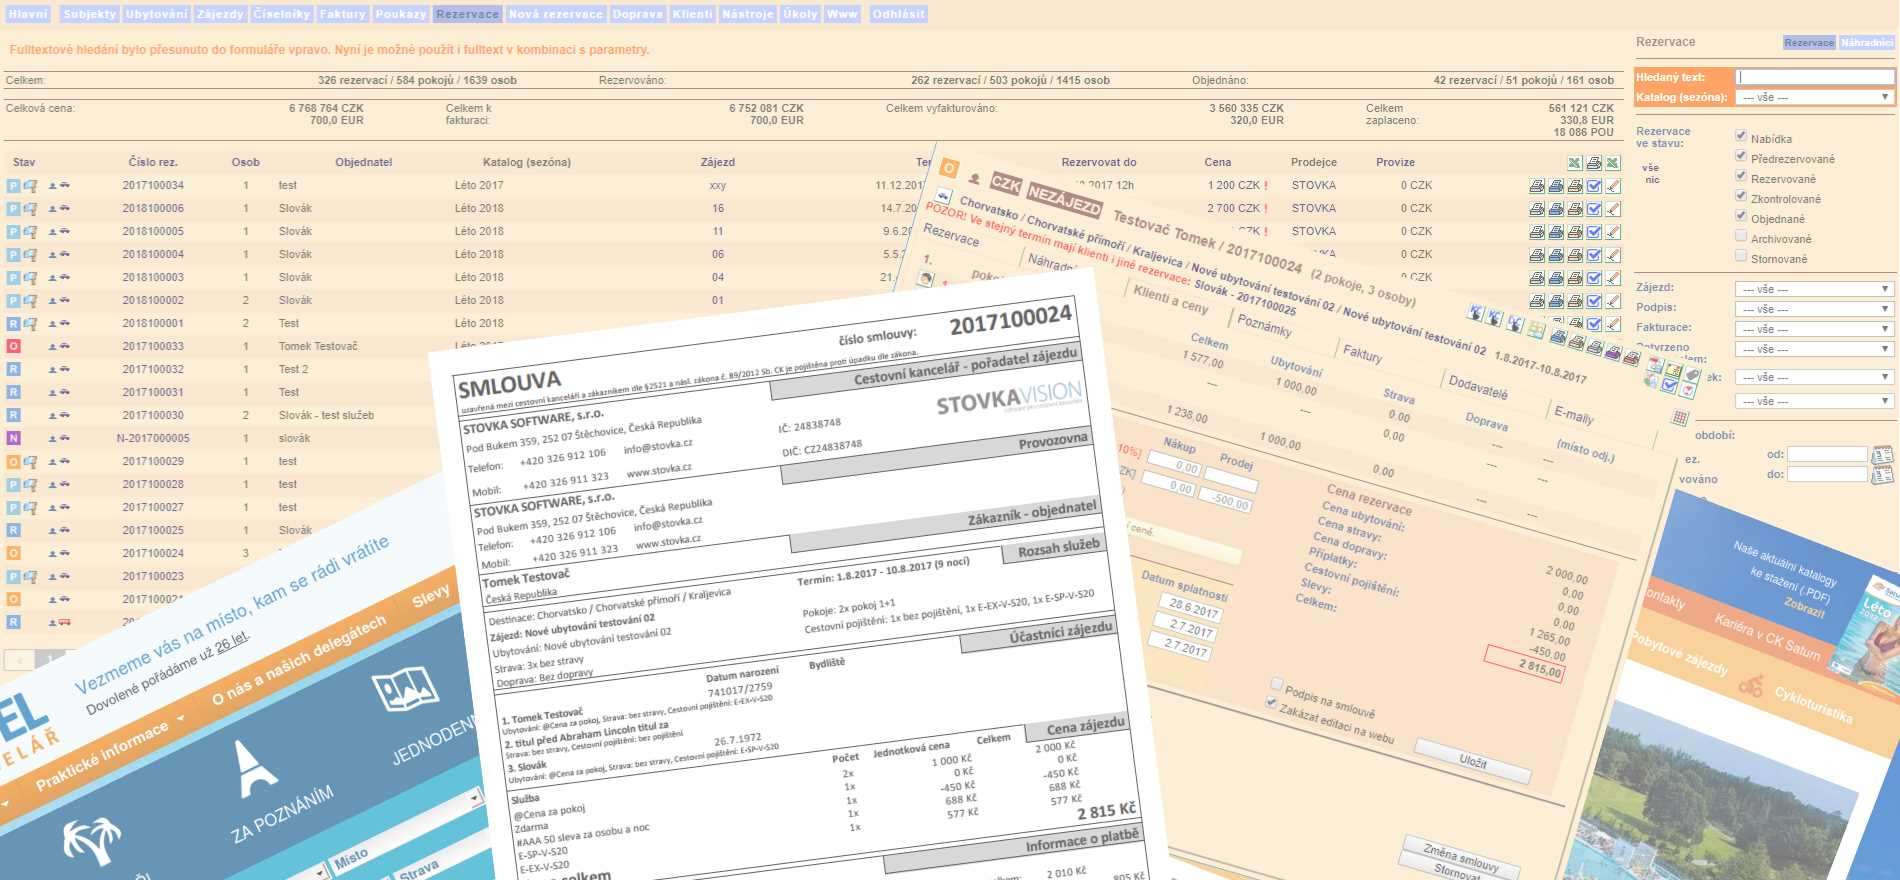The image size is (1900, 880).
Task: Check 'Podpis na smlouvě' in the reservation detail
Action: [1276, 684]
